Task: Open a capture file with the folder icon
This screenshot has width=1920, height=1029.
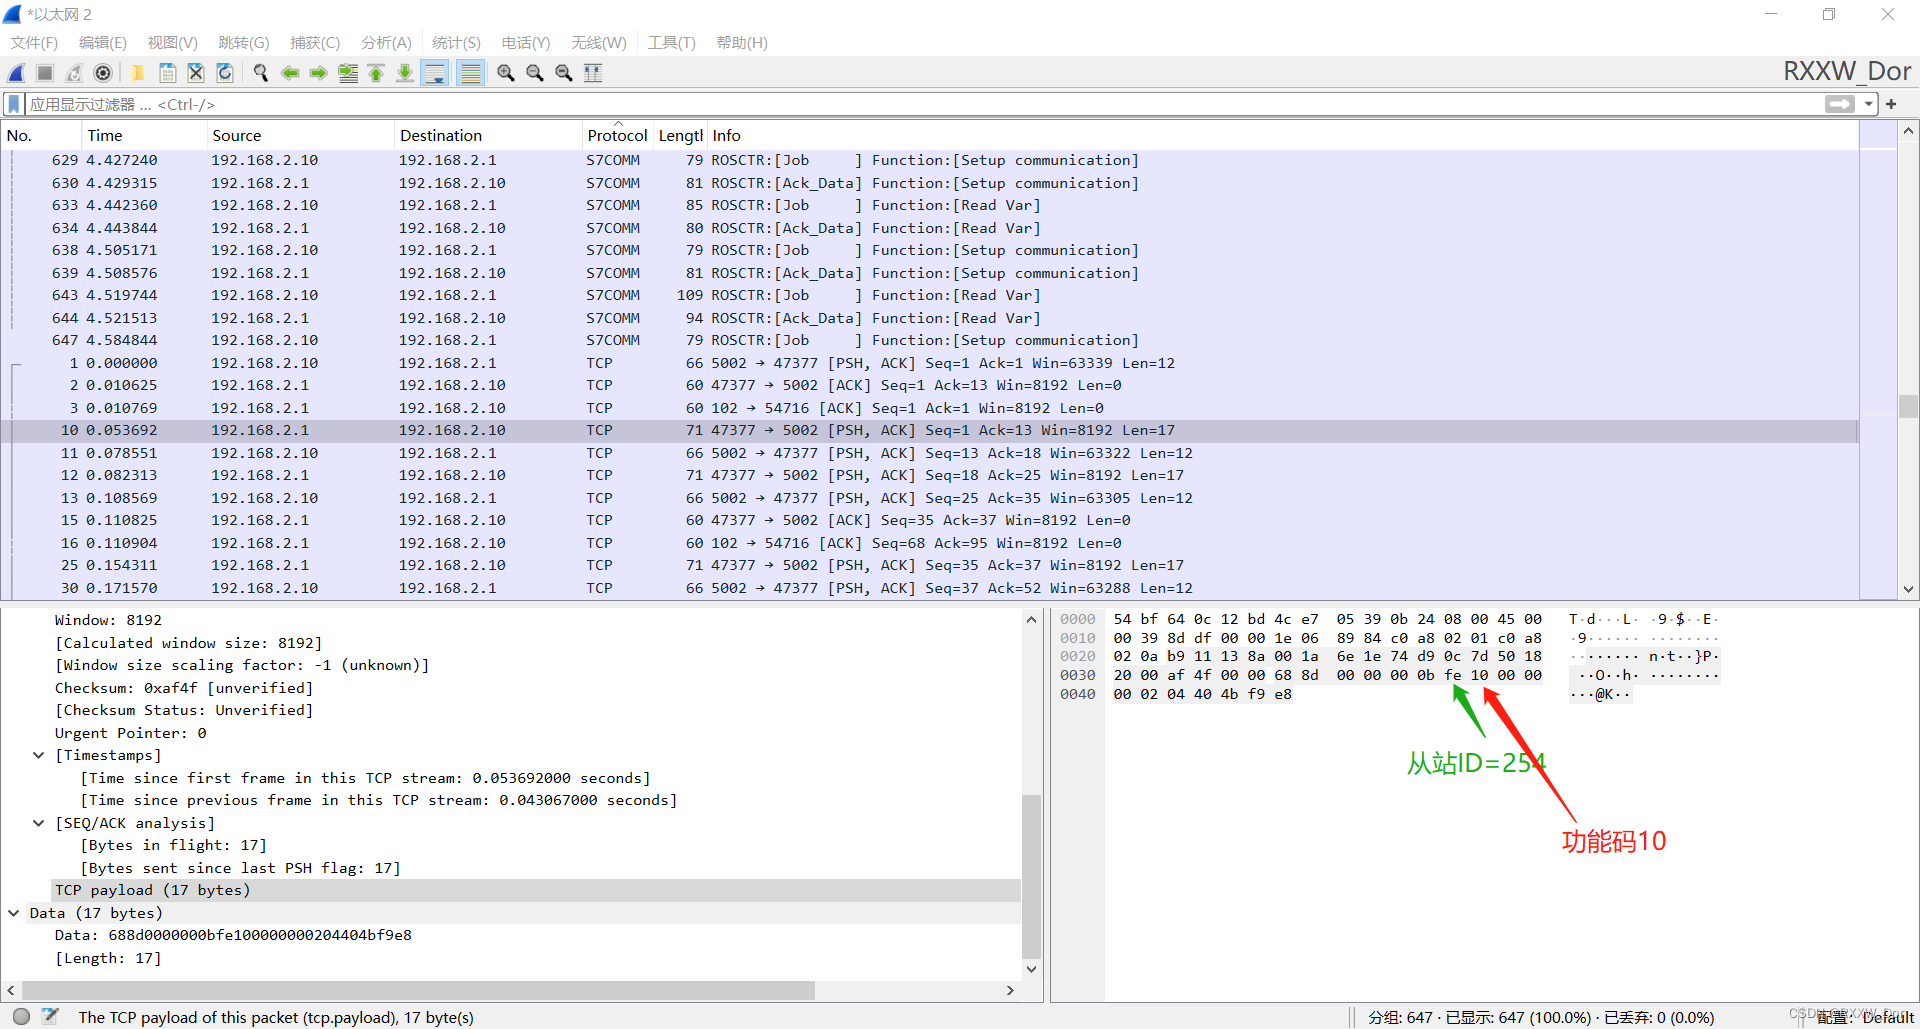Action: (x=139, y=72)
